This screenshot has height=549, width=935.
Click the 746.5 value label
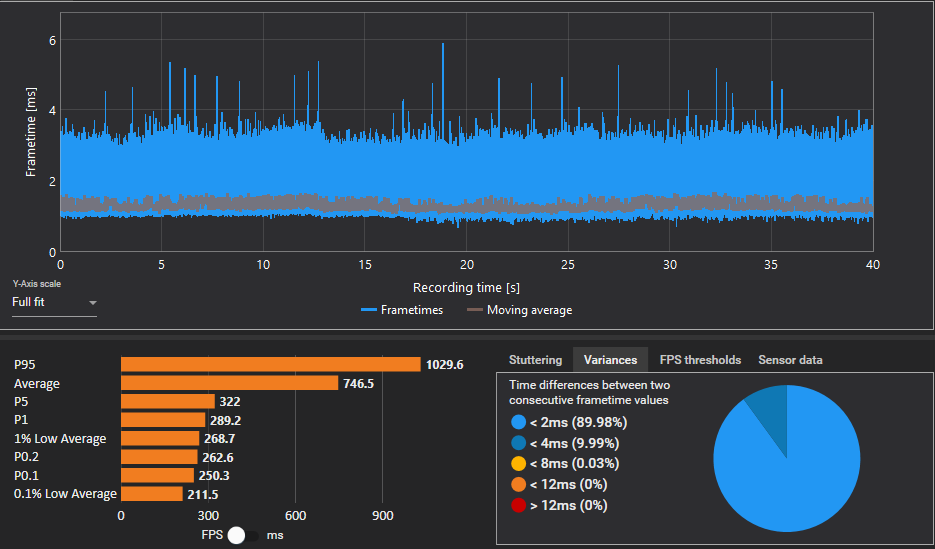pyautogui.click(x=358, y=383)
